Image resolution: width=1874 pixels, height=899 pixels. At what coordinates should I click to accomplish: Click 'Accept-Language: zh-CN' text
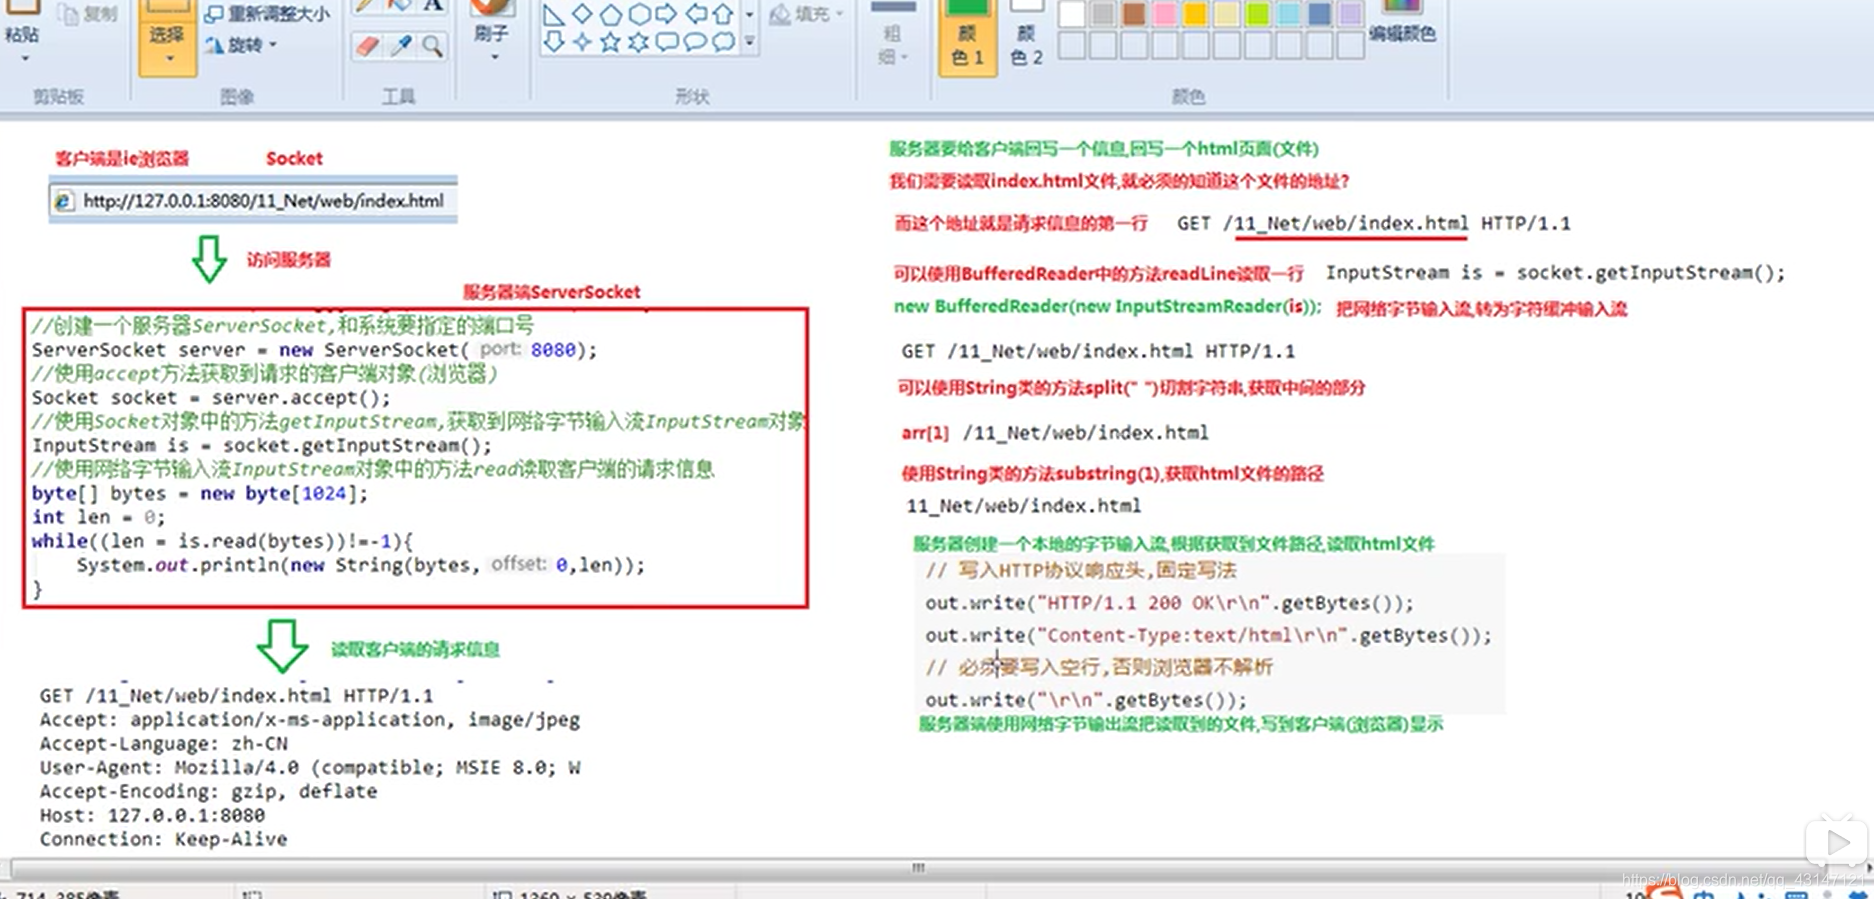(164, 744)
